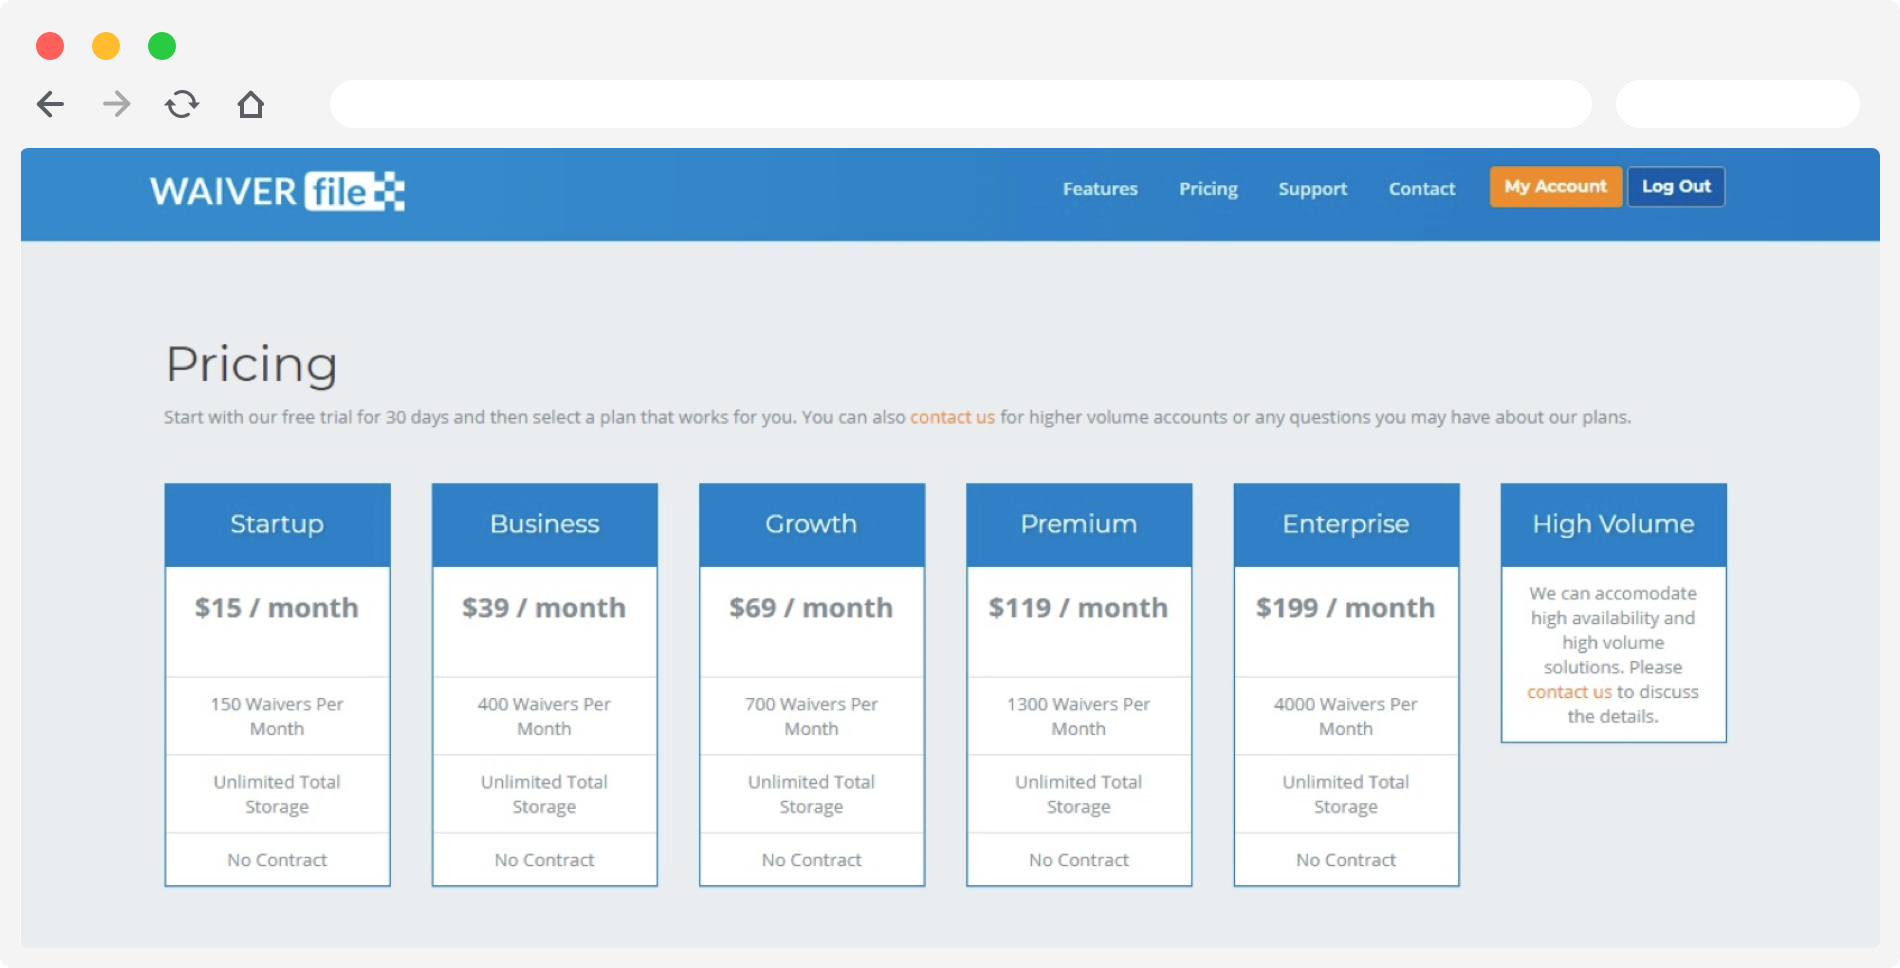Click the browser forward arrow
The width and height of the screenshot is (1900, 968).
coord(117,104)
